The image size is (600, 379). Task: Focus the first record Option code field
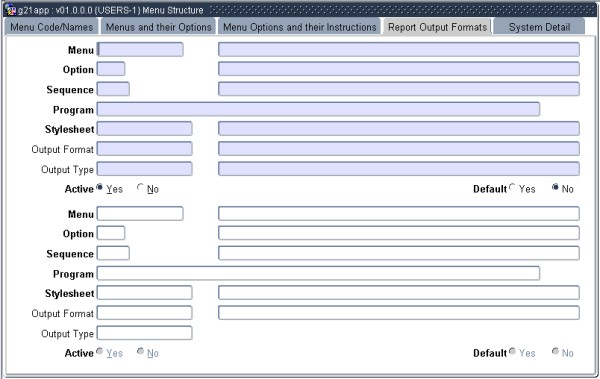[111, 69]
